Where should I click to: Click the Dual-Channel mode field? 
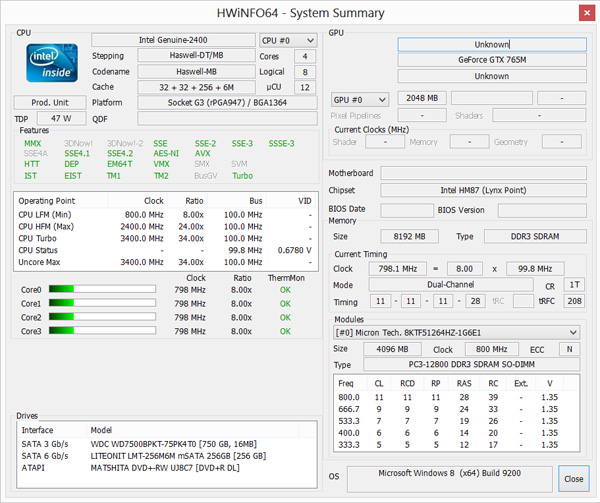(451, 284)
